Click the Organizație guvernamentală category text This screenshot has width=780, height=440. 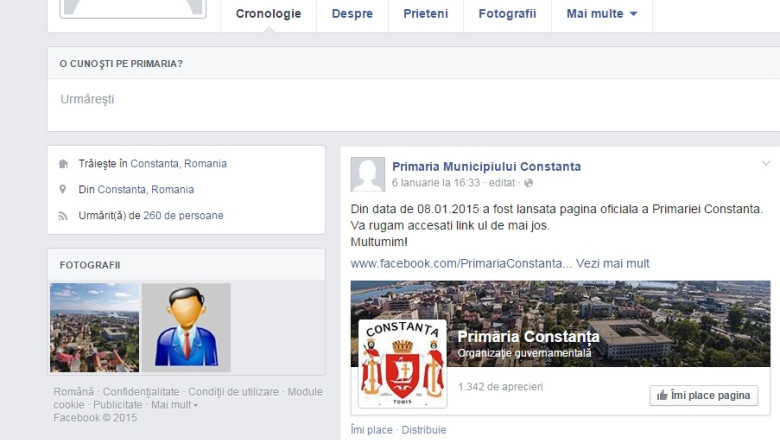click(524, 353)
